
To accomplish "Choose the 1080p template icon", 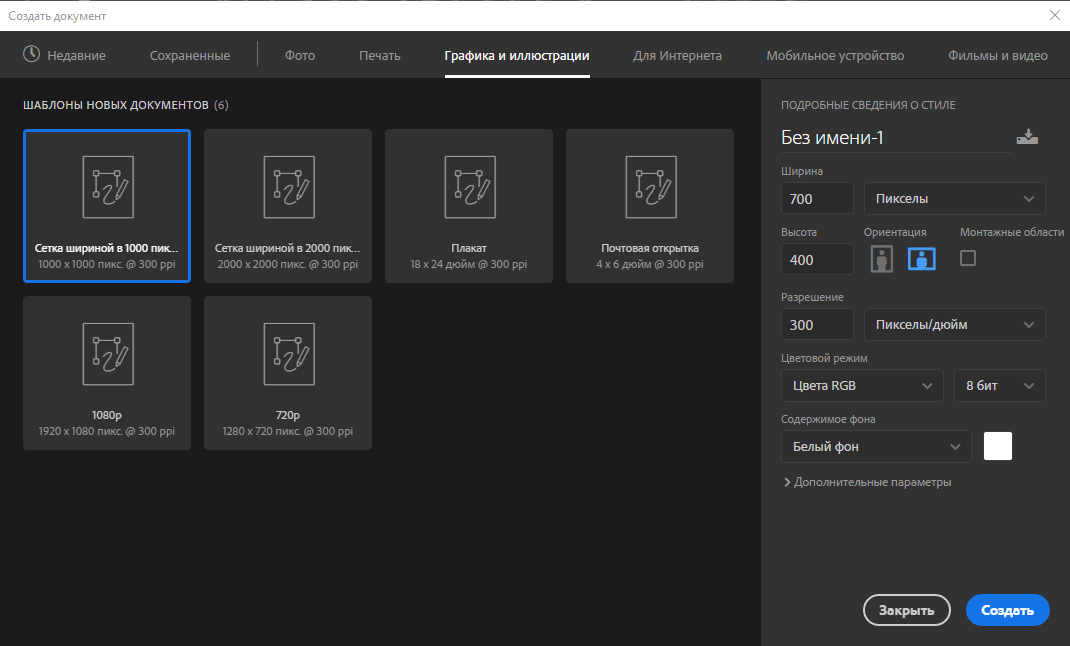I will point(107,354).
